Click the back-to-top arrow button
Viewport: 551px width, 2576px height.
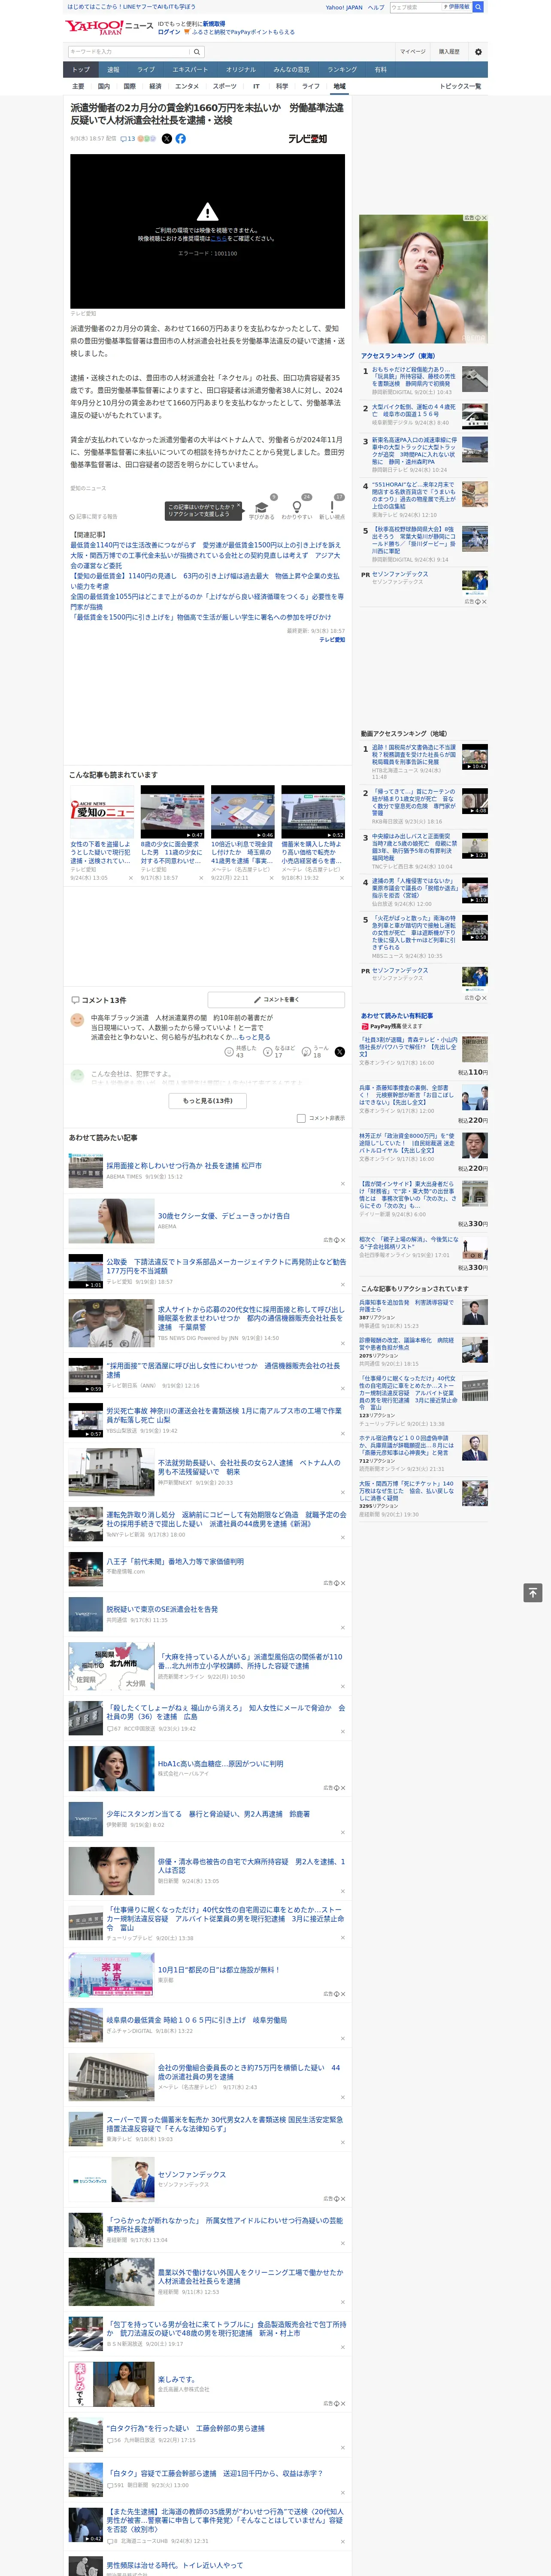pos(533,1593)
